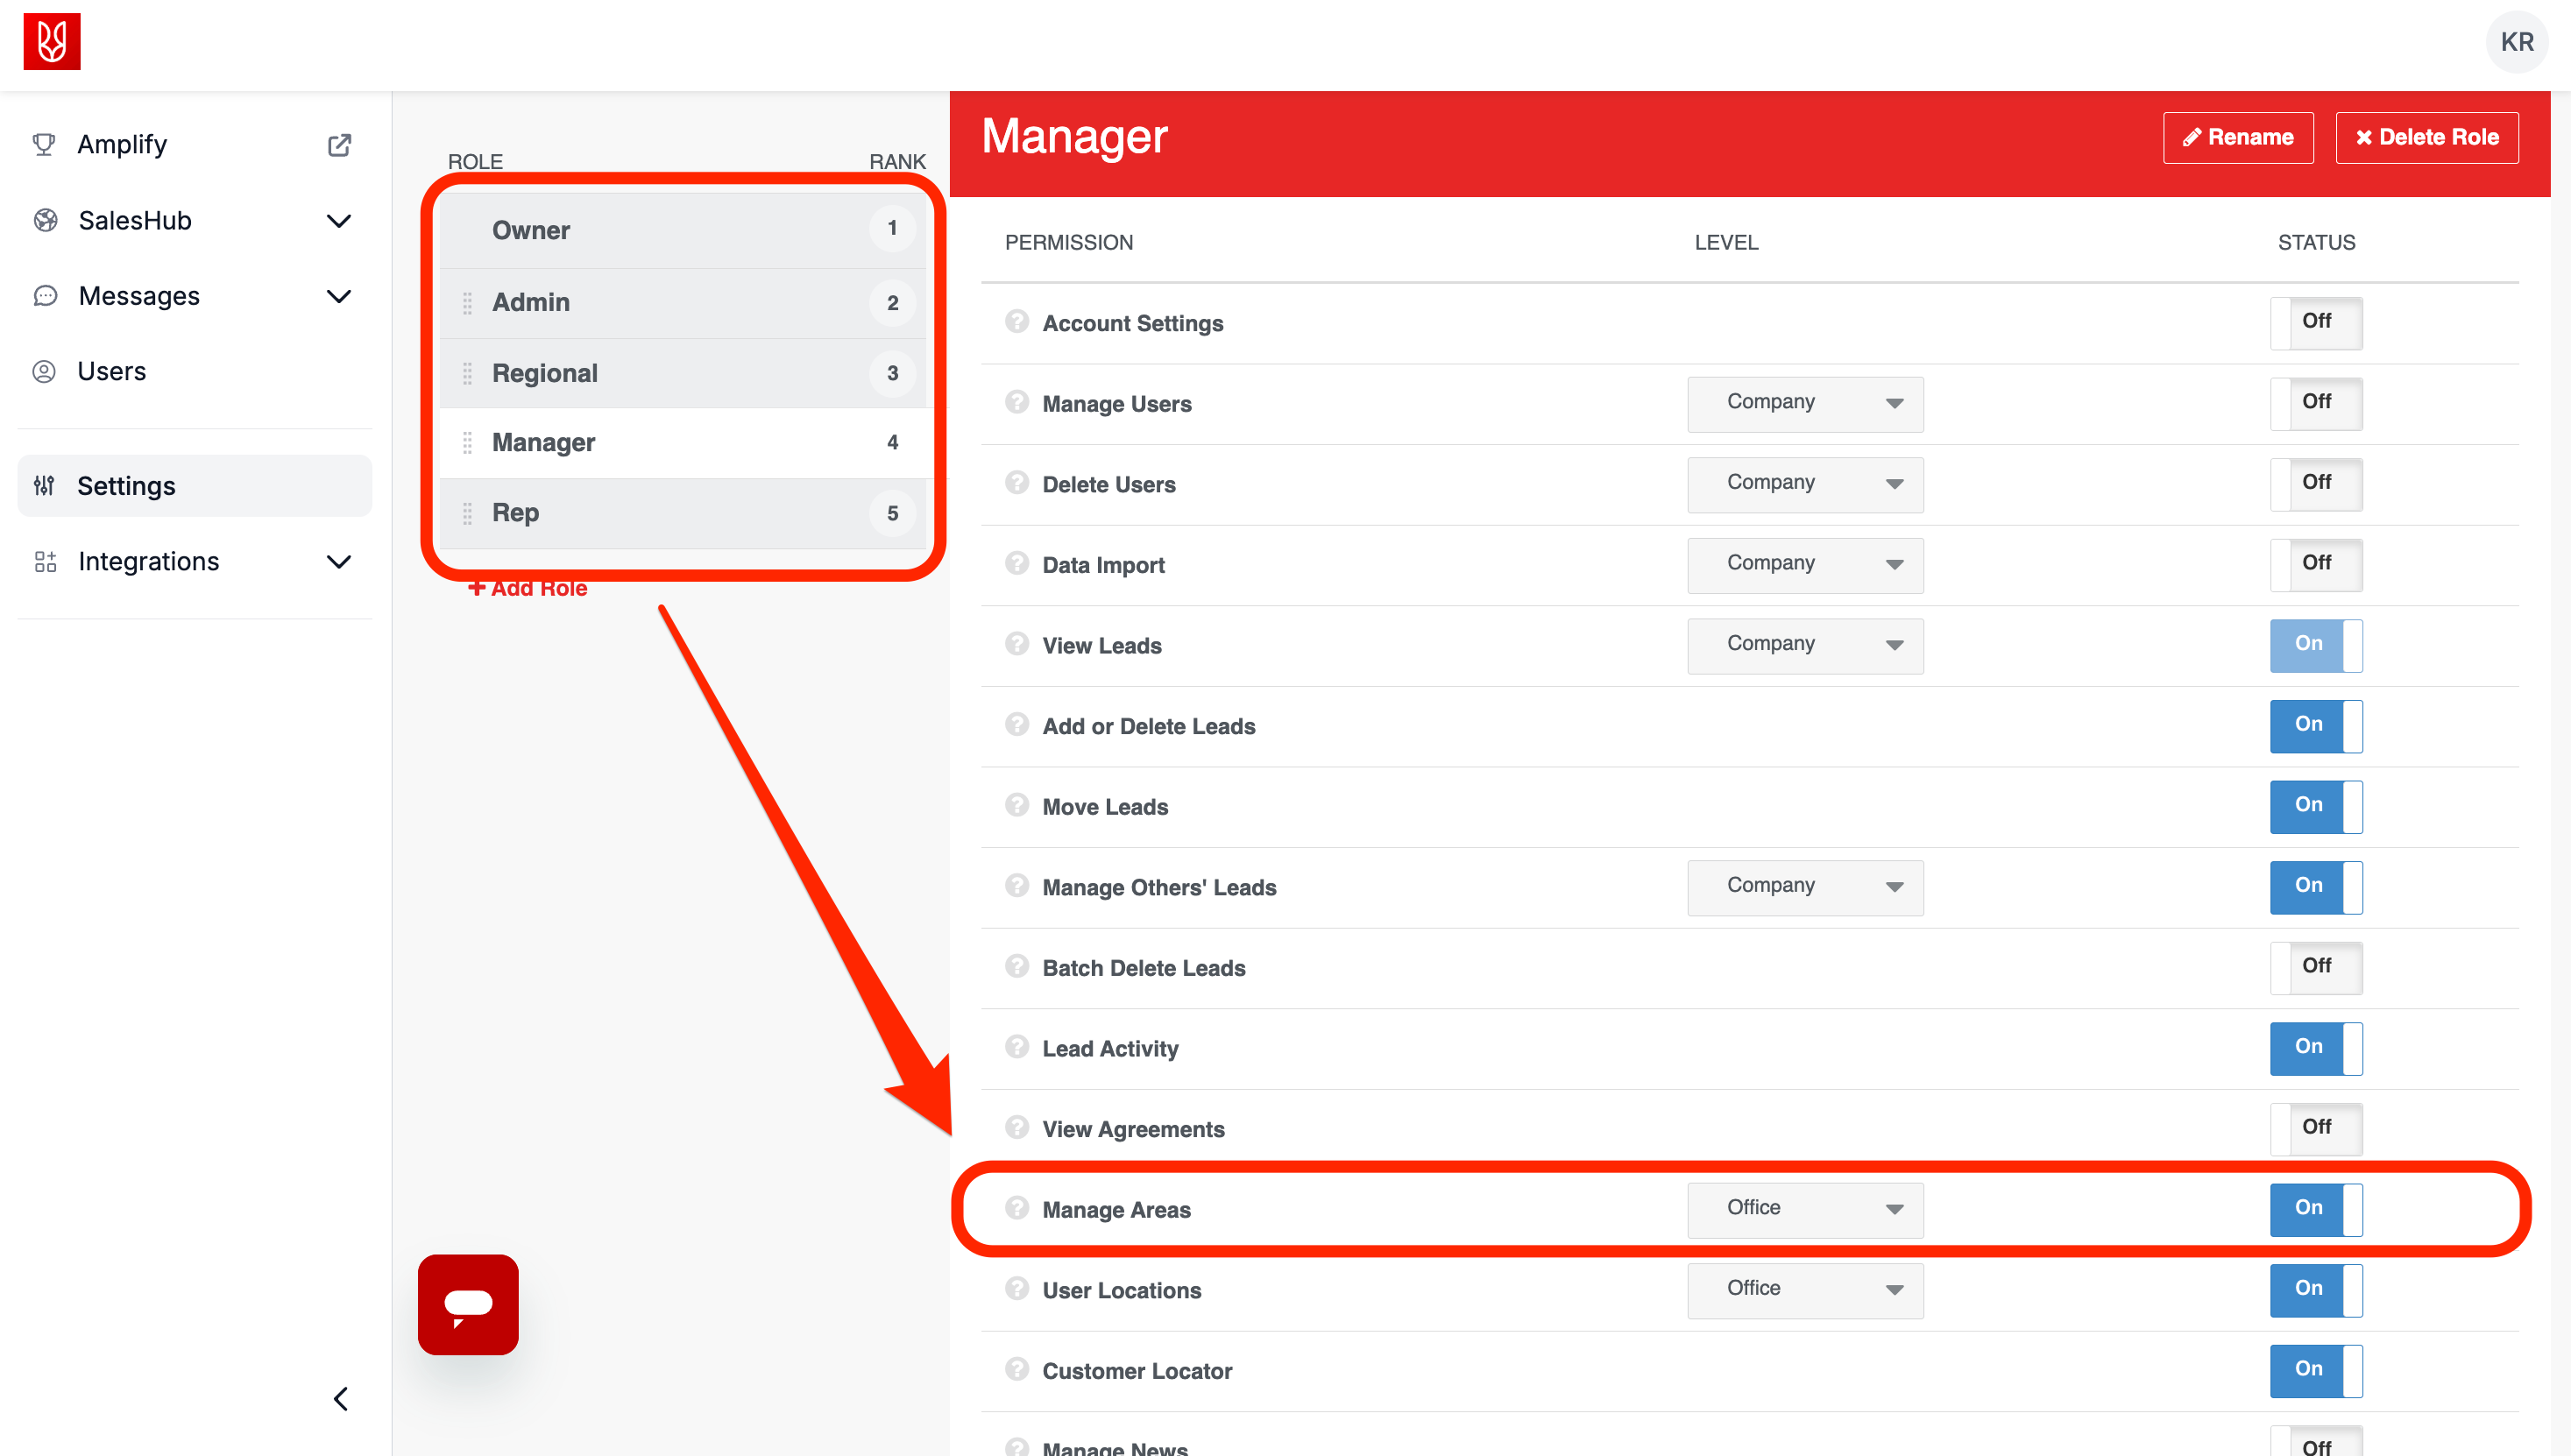Click the help icon beside Account Settings

point(1017,322)
